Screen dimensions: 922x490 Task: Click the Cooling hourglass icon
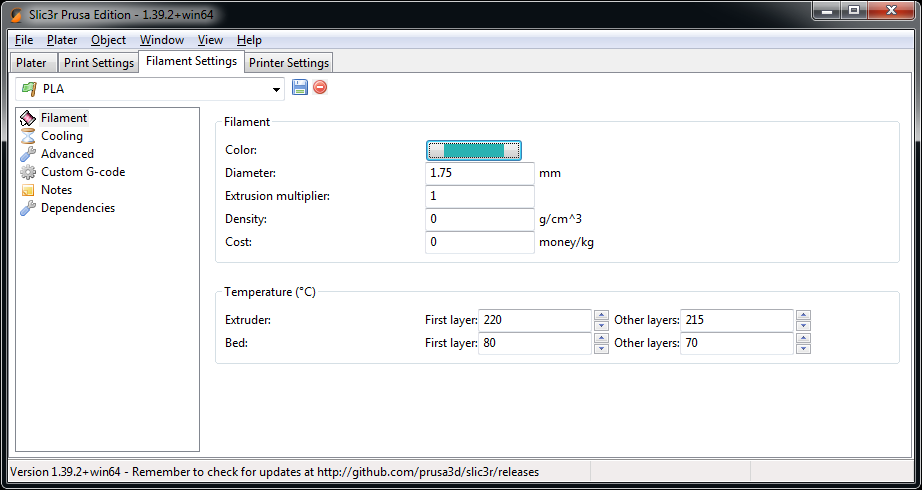(28, 136)
